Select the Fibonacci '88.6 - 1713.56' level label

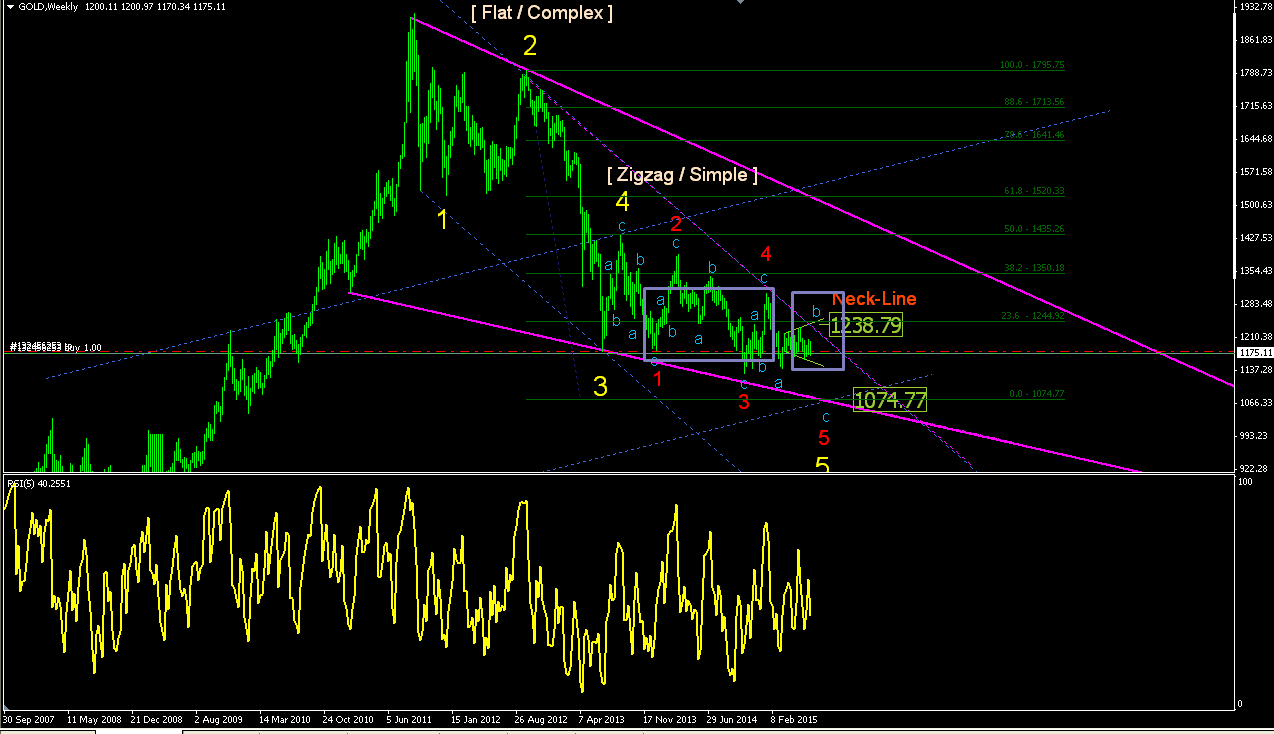click(x=1034, y=102)
